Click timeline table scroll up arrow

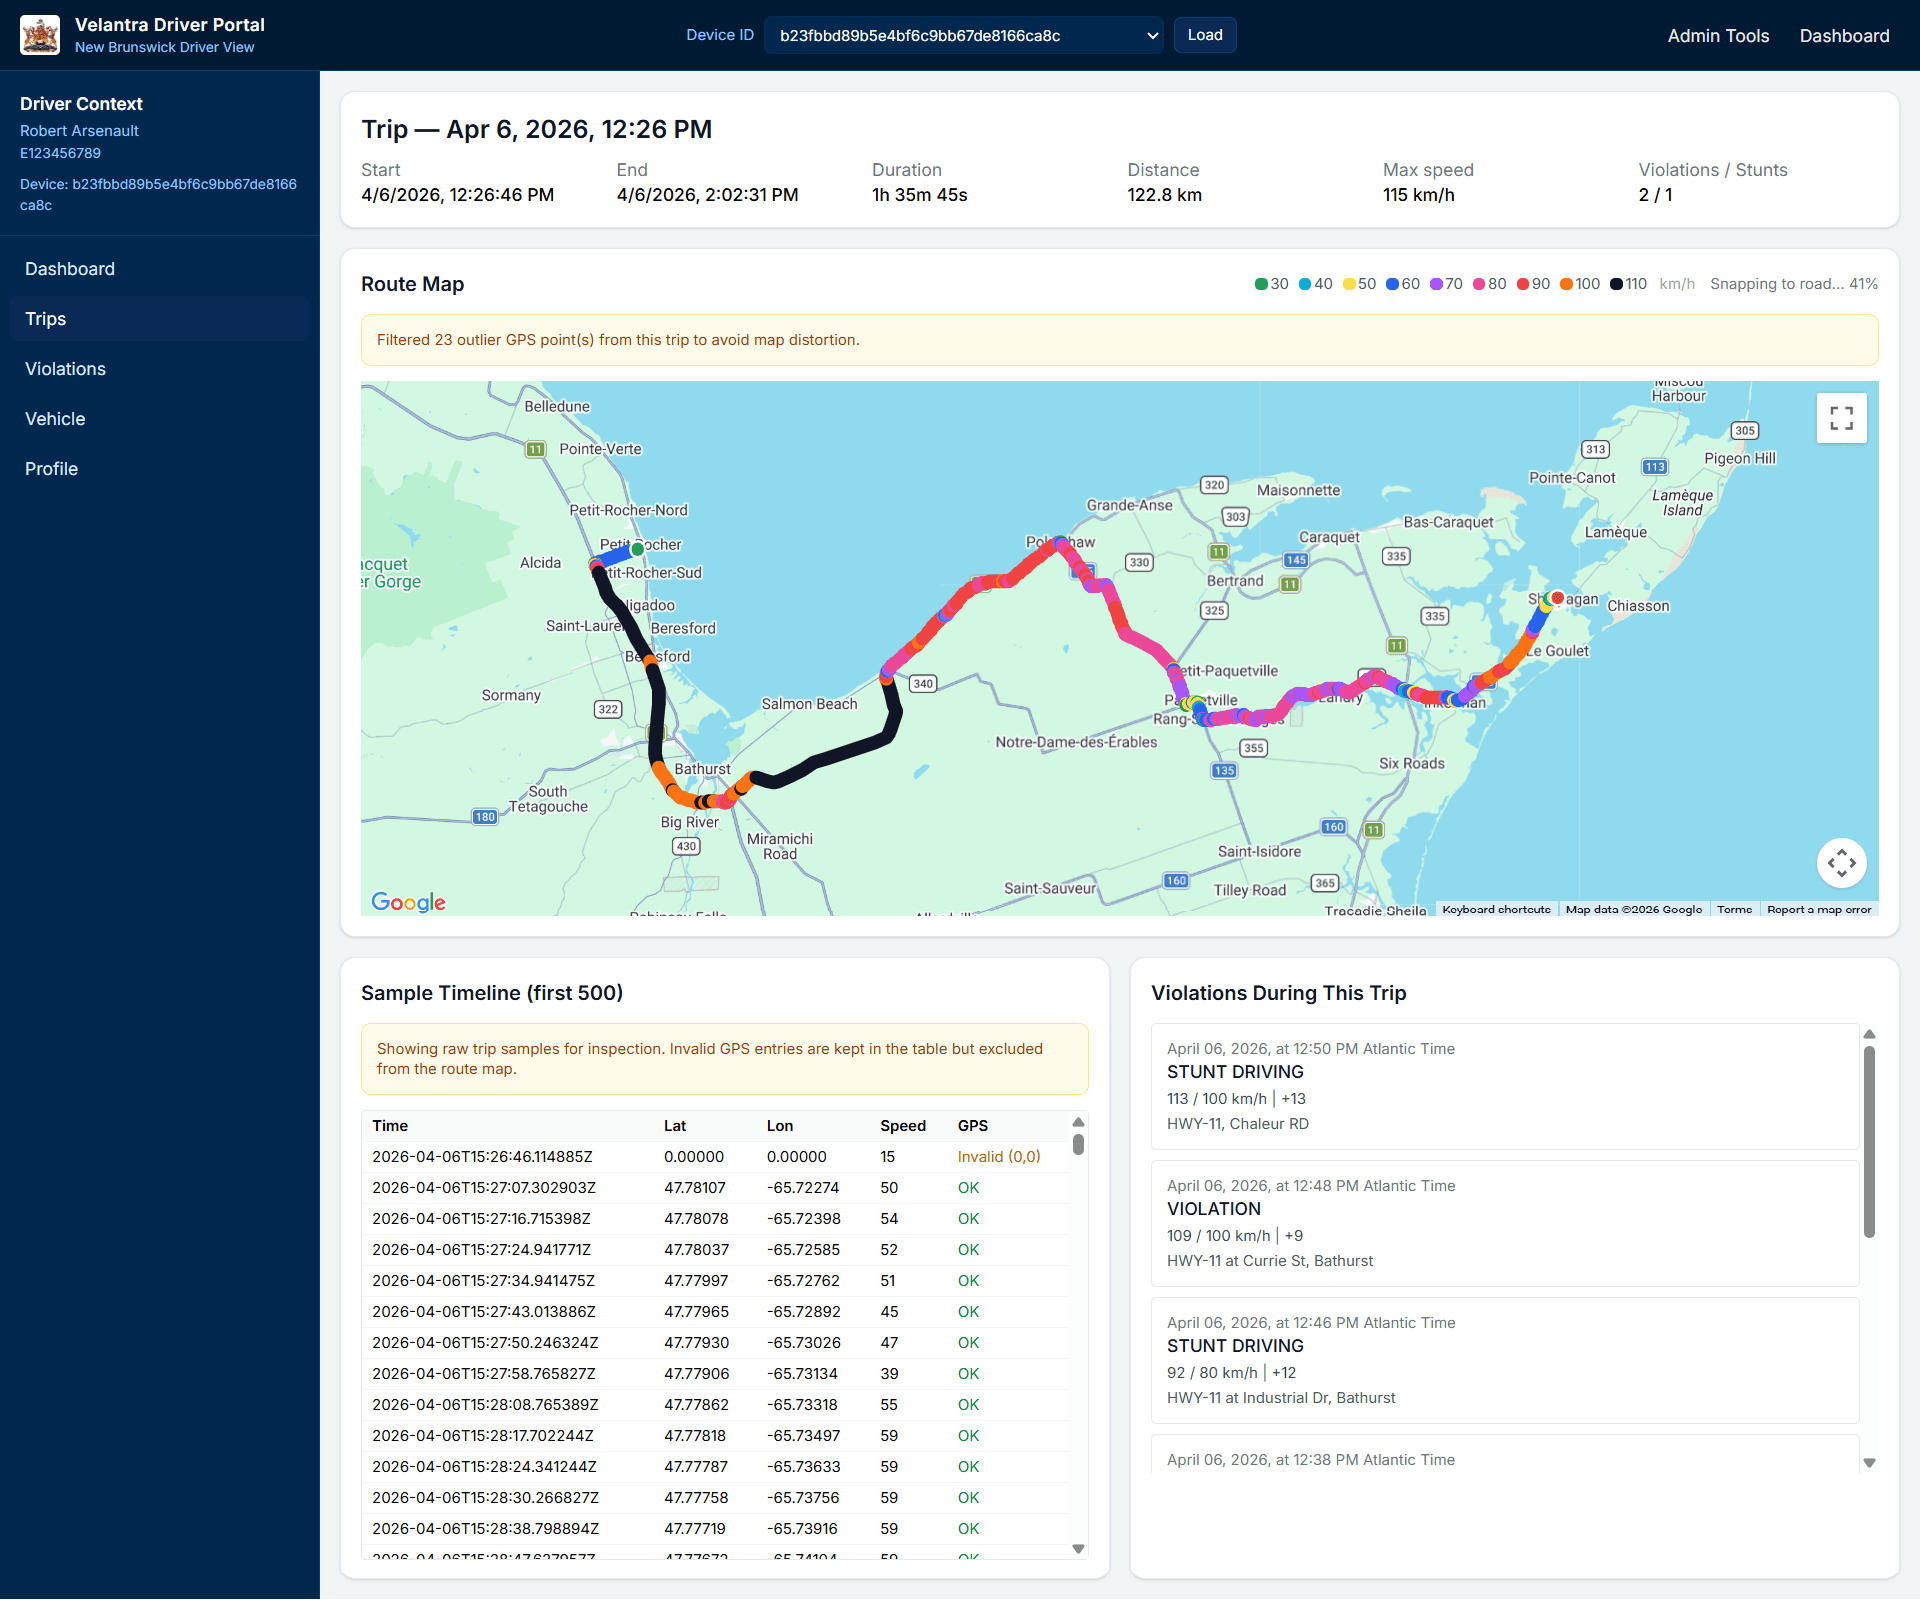click(1078, 1122)
